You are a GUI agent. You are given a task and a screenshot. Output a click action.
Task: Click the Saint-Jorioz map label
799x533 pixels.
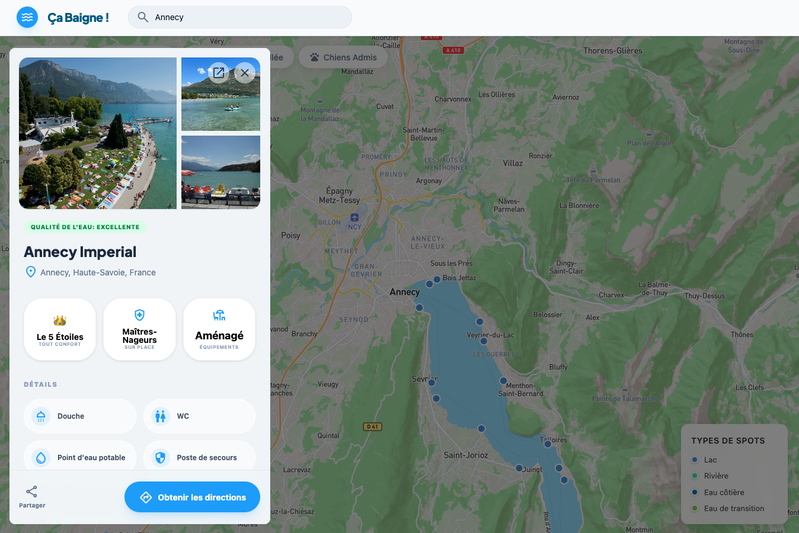tap(466, 455)
